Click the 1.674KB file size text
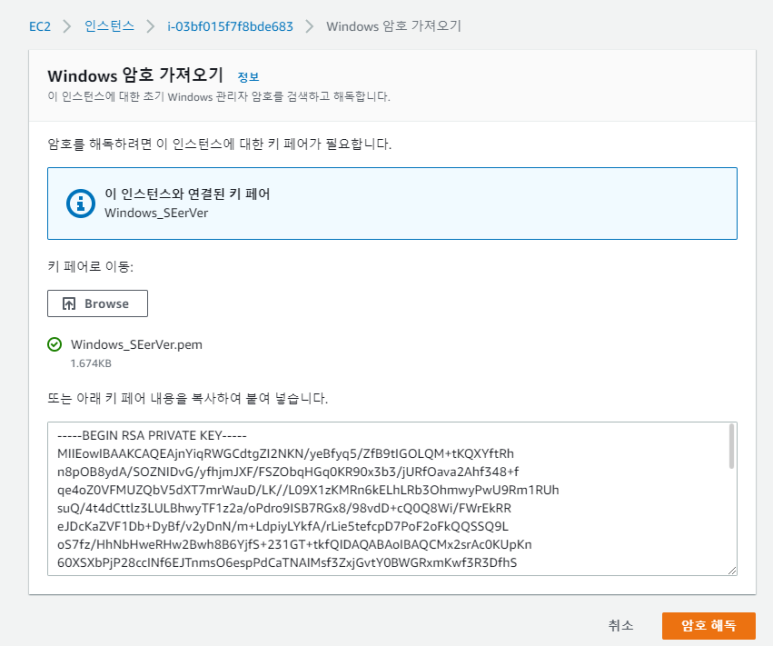The height and width of the screenshot is (646, 773). point(91,363)
